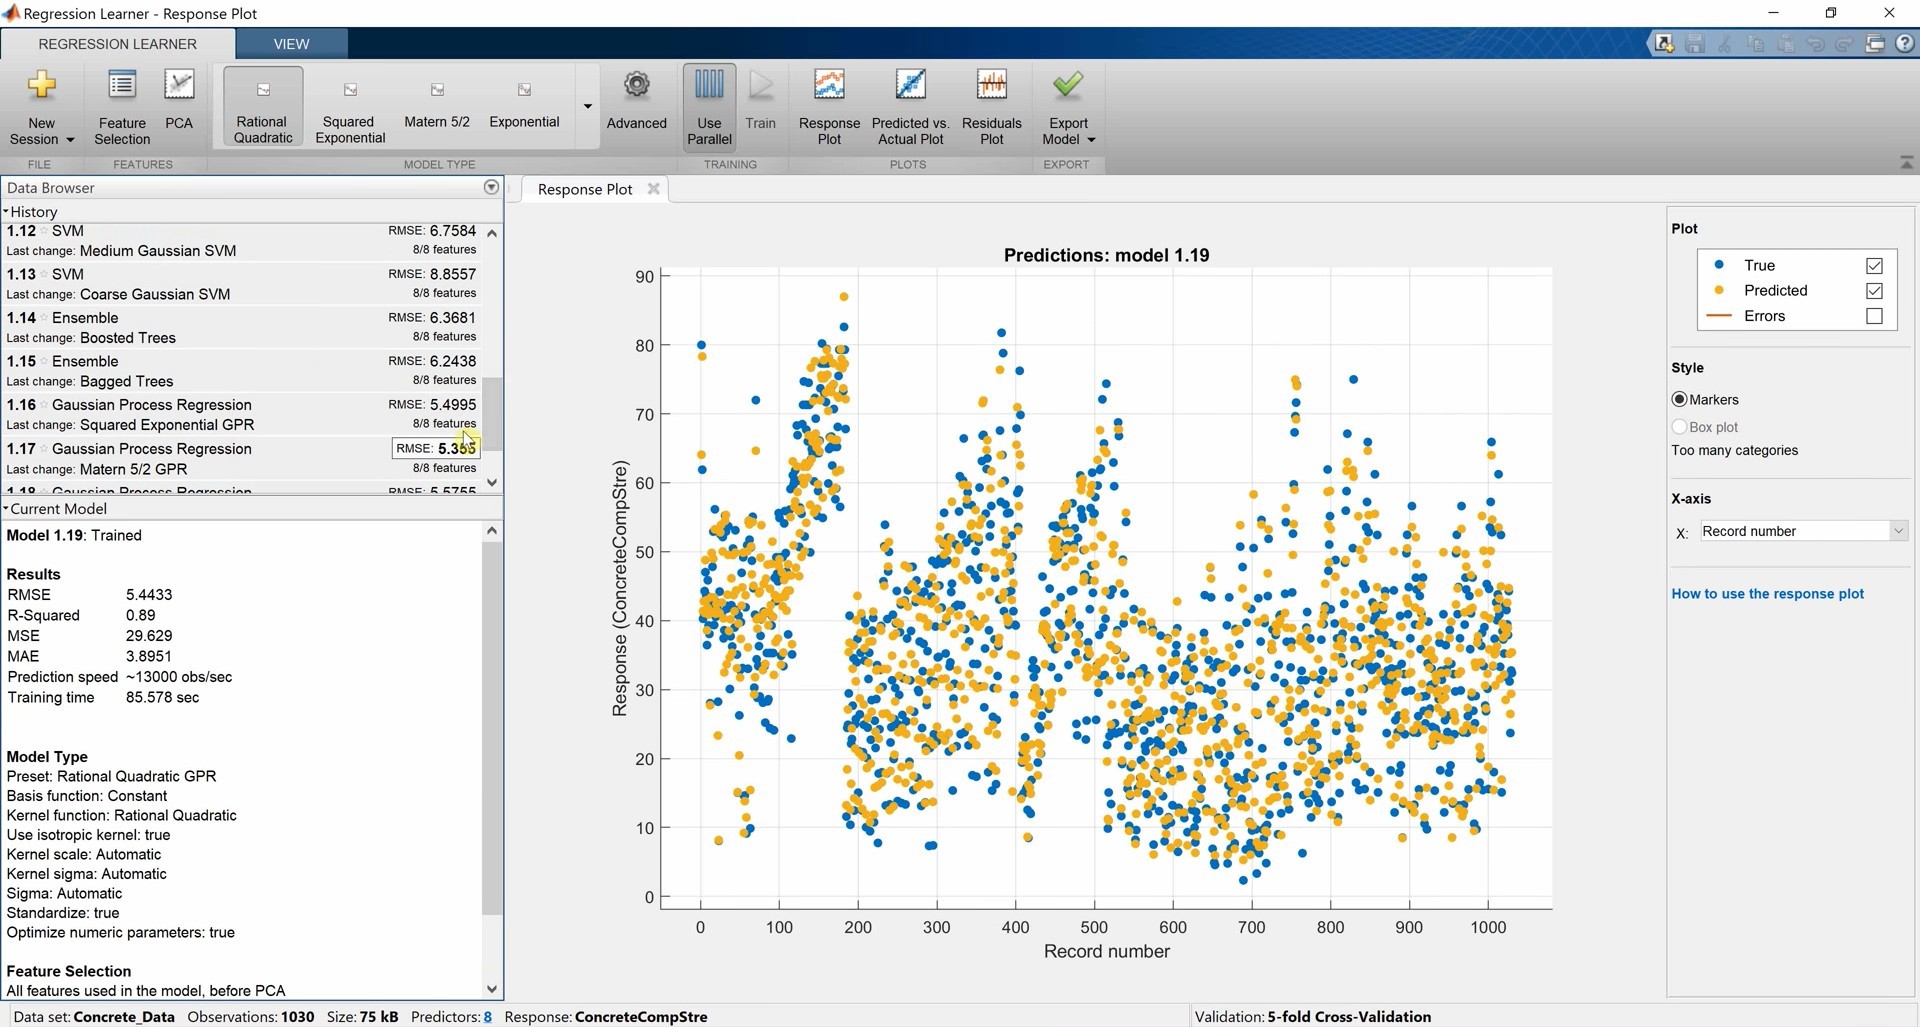Enable the Errors display

pyautogui.click(x=1875, y=315)
